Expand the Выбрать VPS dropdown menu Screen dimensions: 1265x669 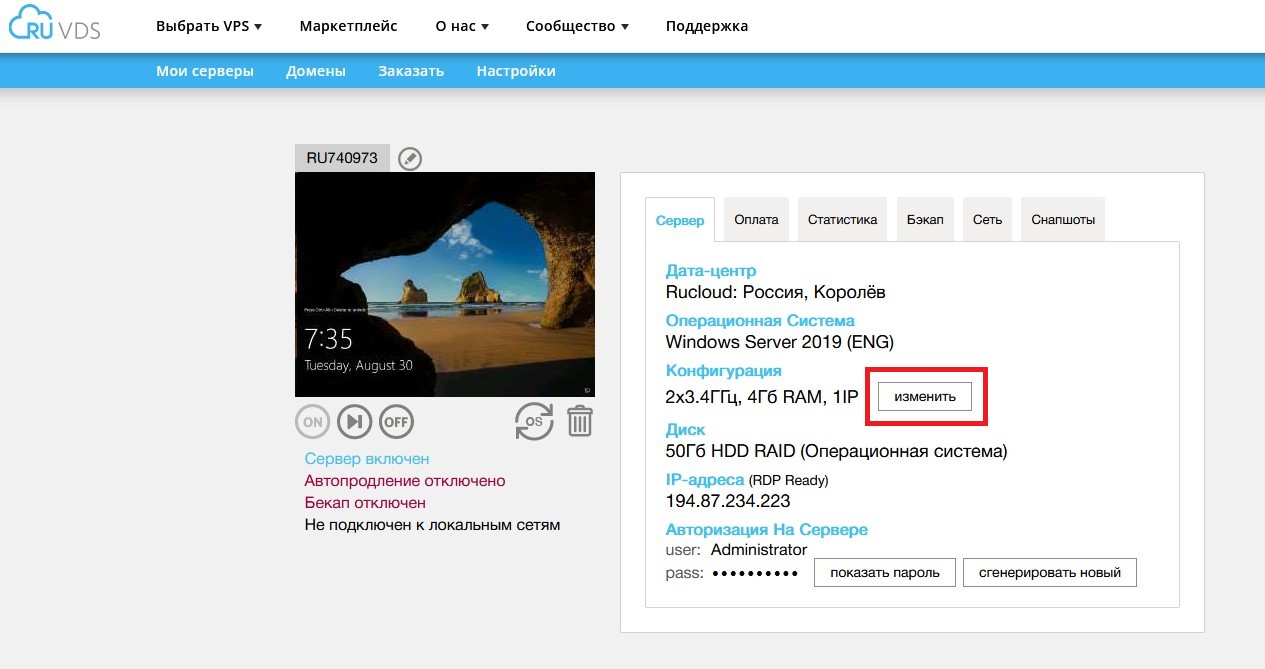click(208, 26)
